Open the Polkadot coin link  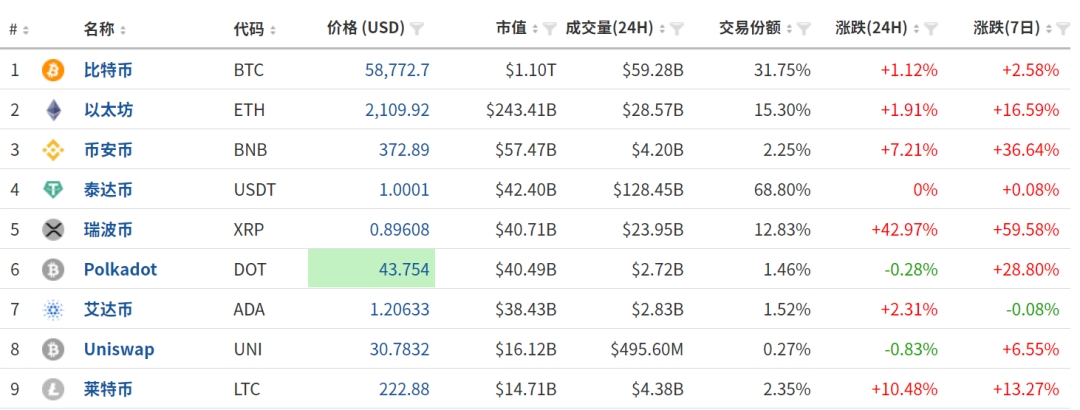[x=120, y=269]
